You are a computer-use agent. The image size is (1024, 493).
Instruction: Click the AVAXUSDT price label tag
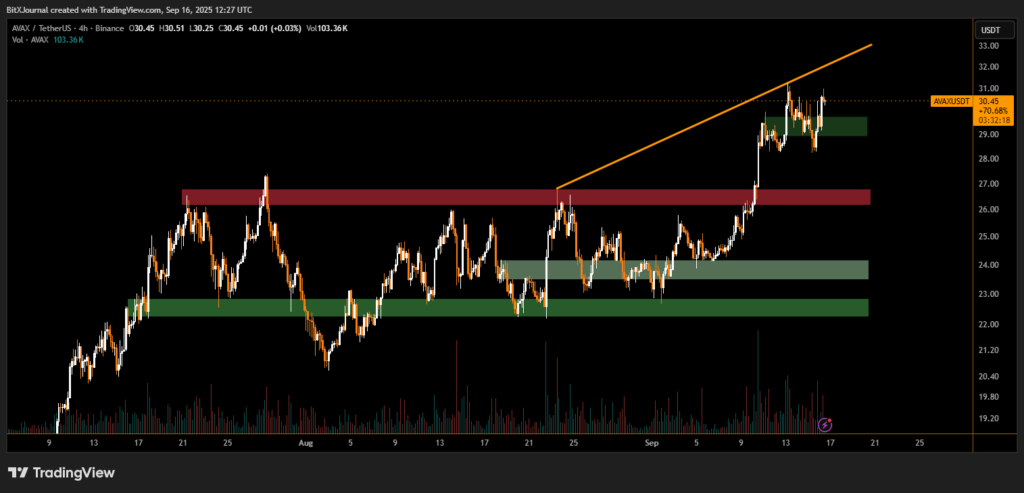point(950,101)
